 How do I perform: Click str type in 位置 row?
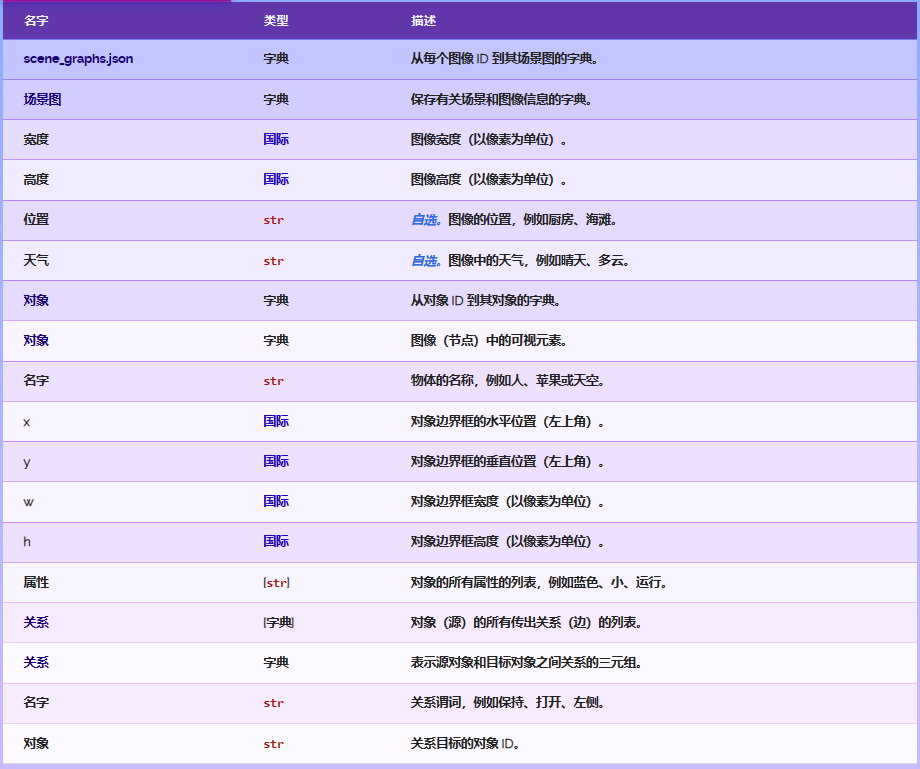273,220
